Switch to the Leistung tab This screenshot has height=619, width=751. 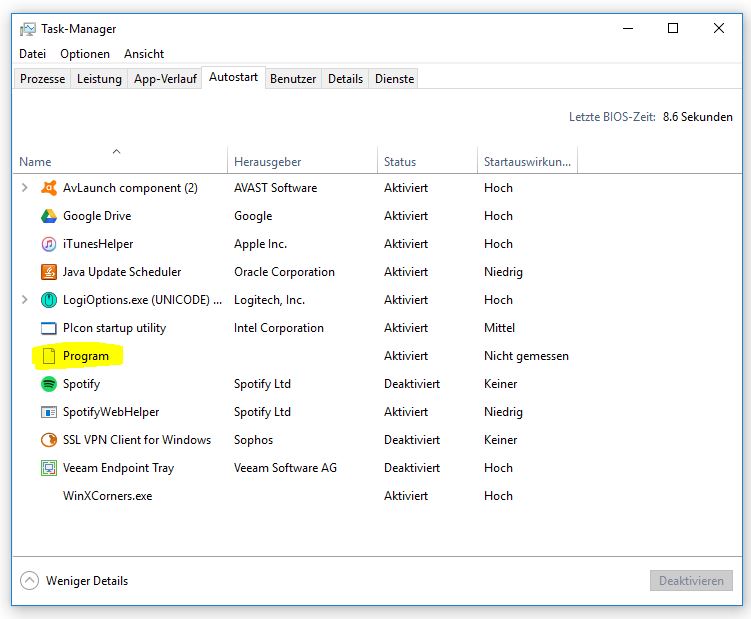[100, 79]
